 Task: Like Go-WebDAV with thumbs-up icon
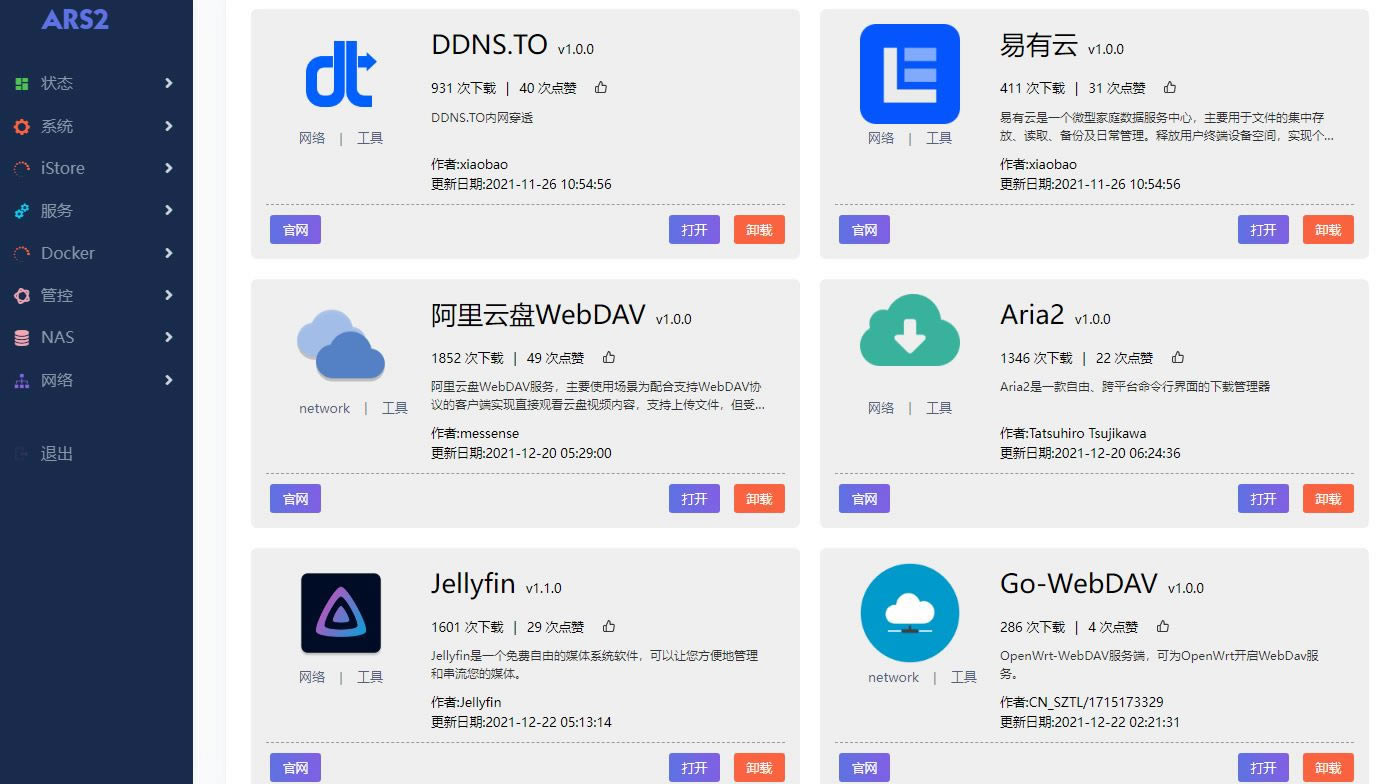point(1163,627)
